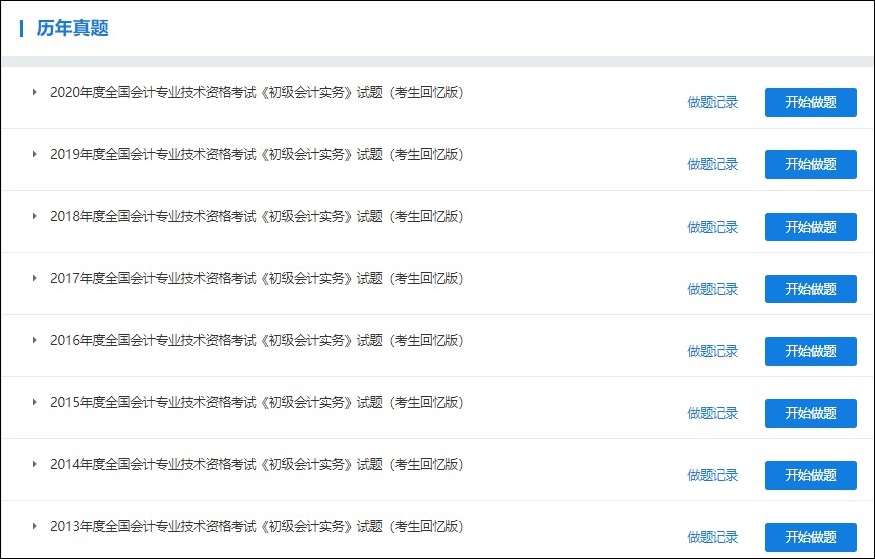
Task: Expand the 2015年度 exam row arrow
Action: [x=35, y=402]
